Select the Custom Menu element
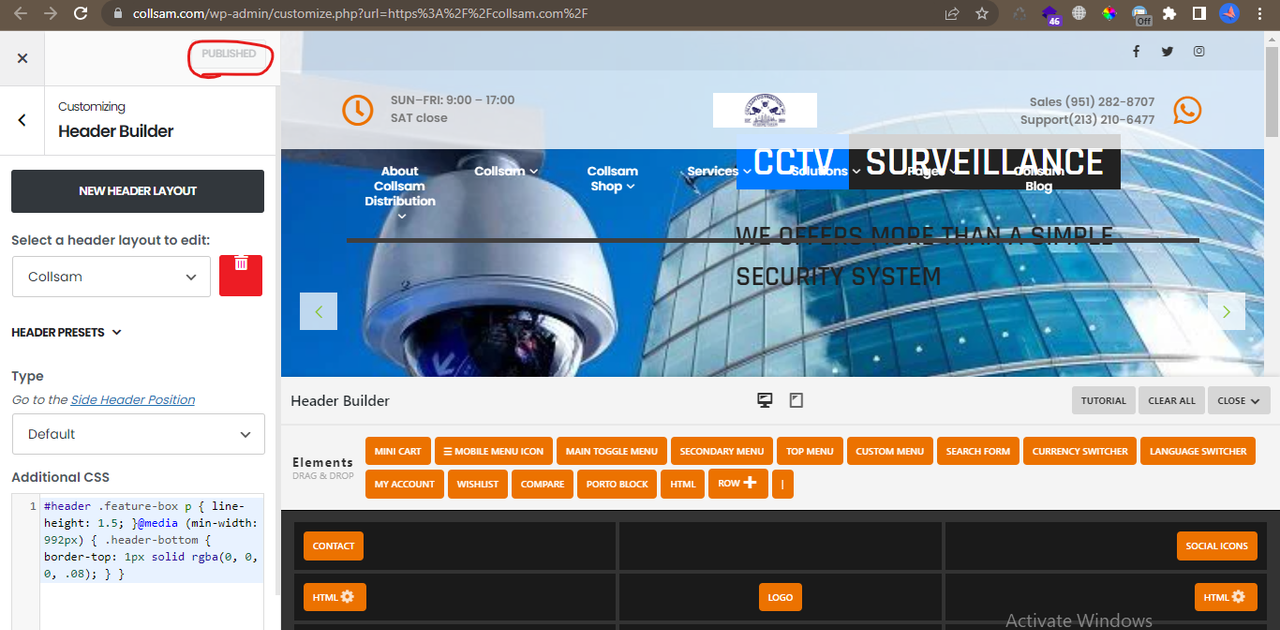Viewport: 1280px width, 630px height. coord(890,451)
